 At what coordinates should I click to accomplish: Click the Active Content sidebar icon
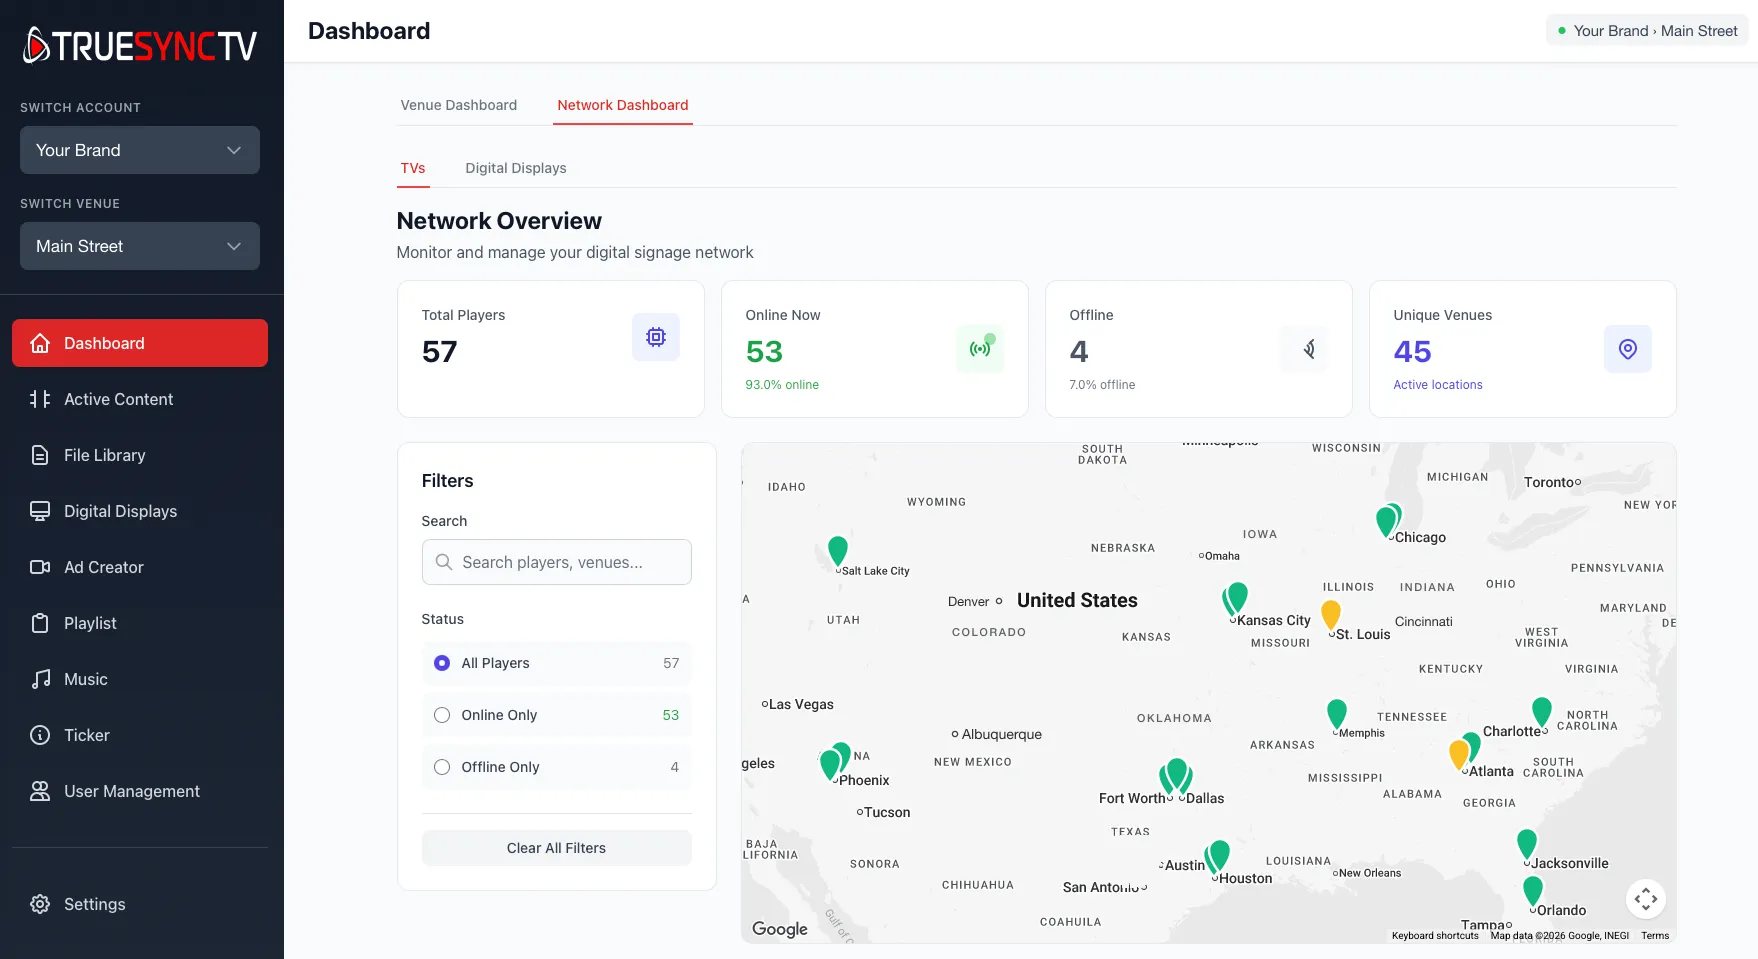point(40,399)
